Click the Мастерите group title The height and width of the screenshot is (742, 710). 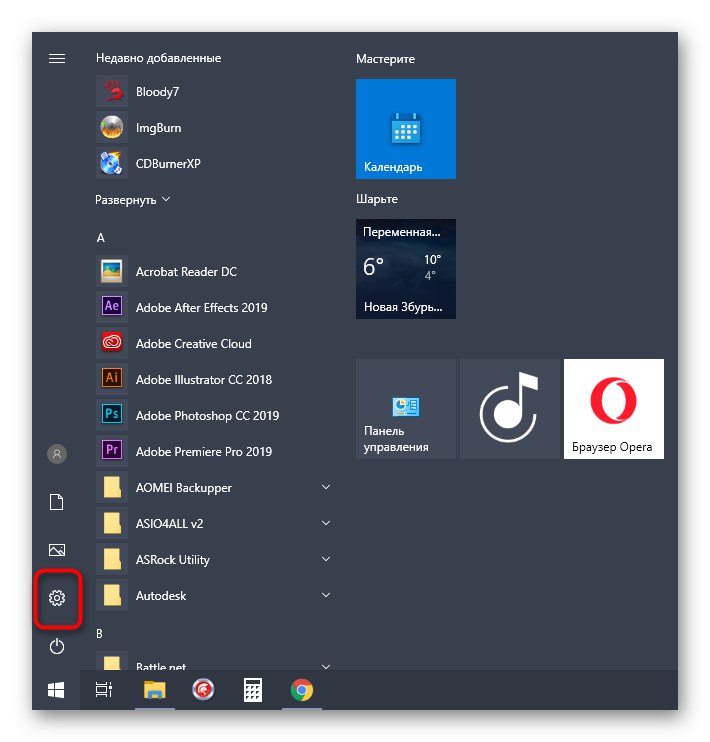point(385,59)
